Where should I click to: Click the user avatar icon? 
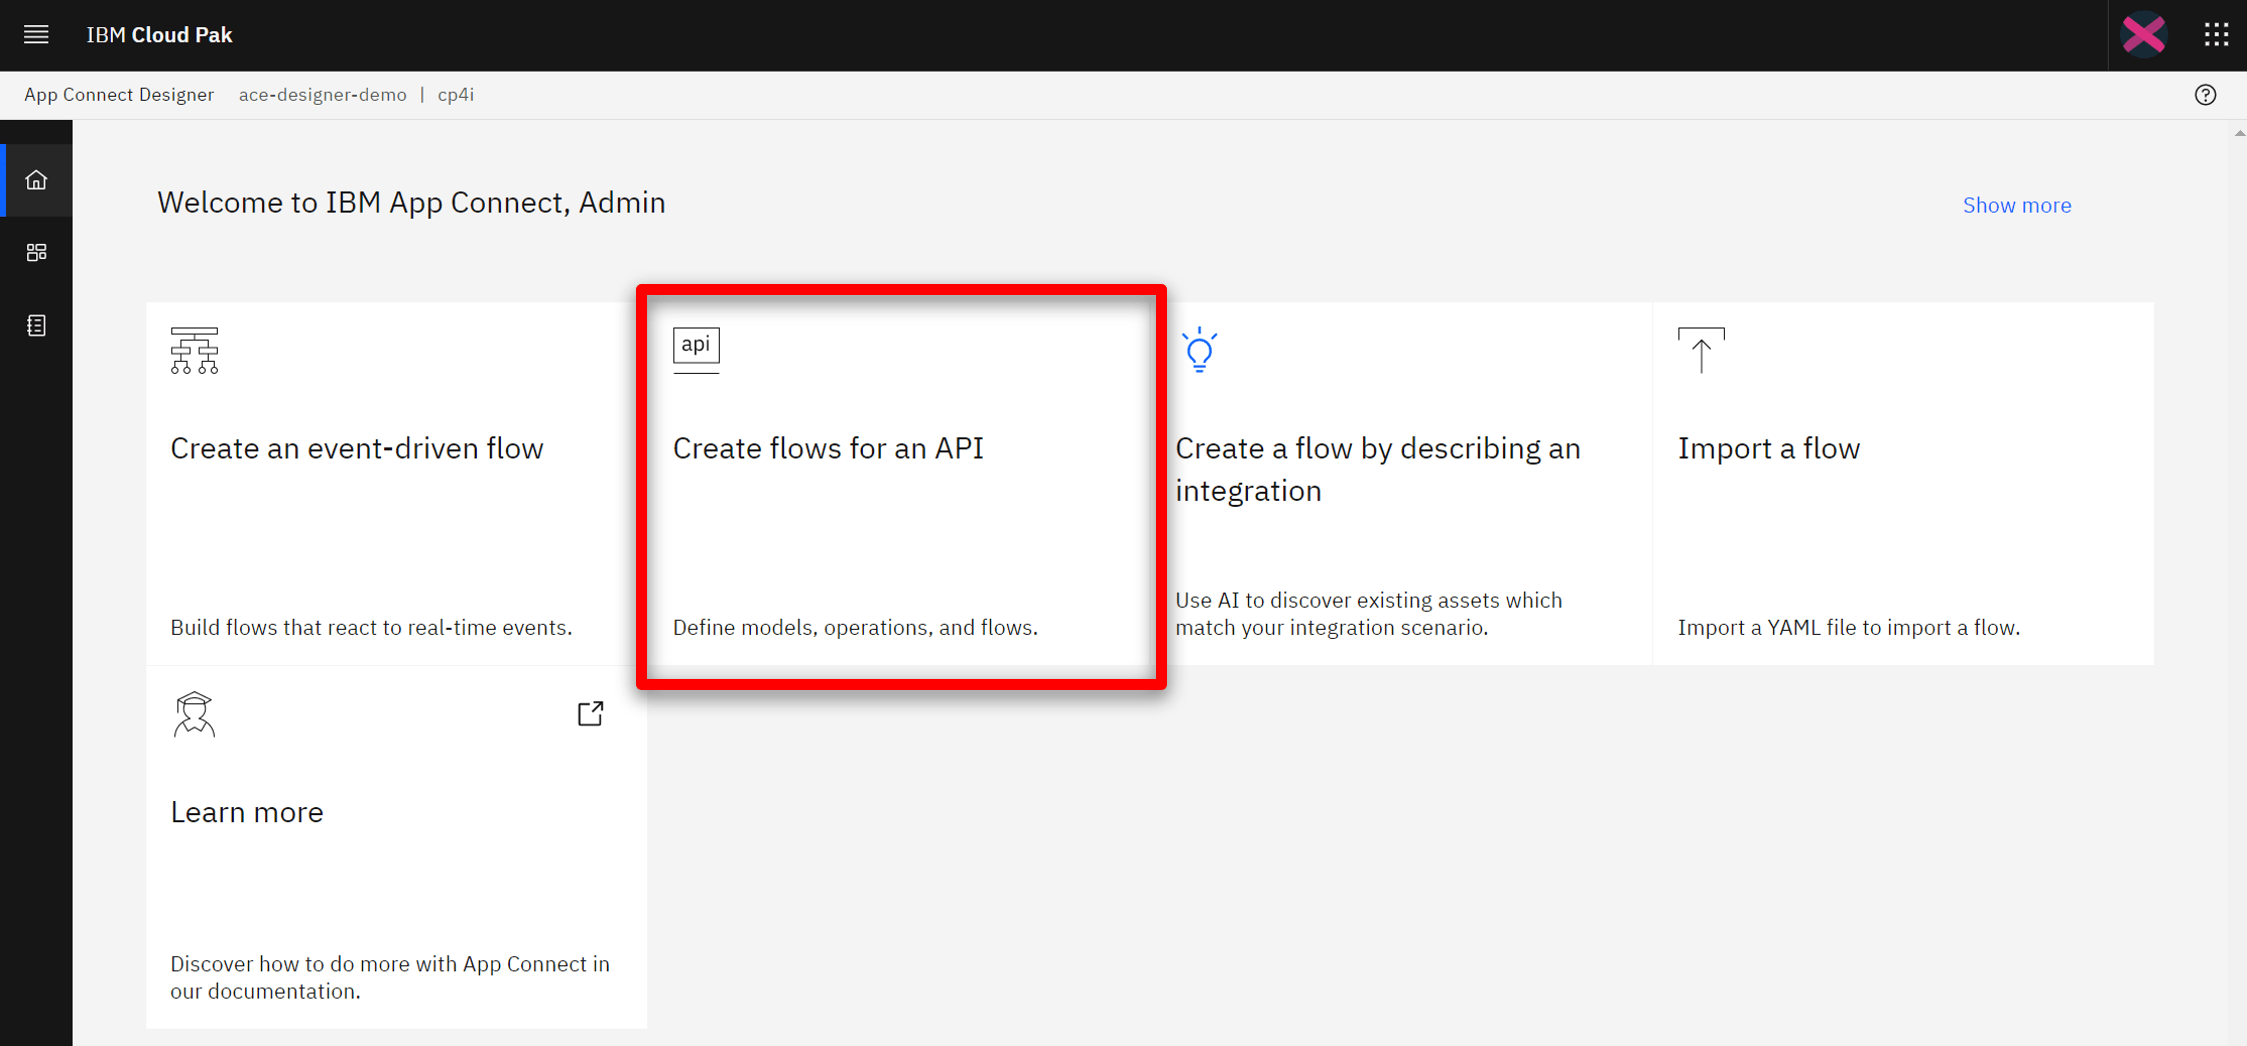[x=2144, y=35]
